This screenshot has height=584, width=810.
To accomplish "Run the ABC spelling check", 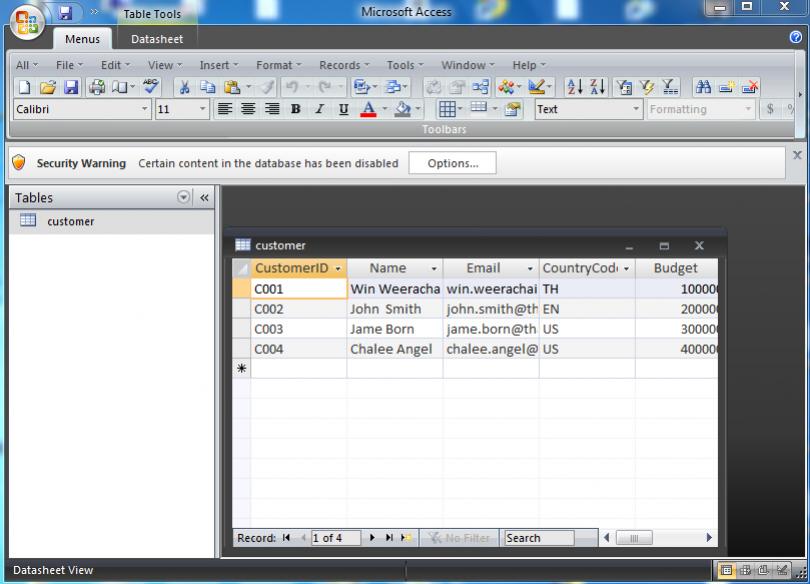I will 151,86.
